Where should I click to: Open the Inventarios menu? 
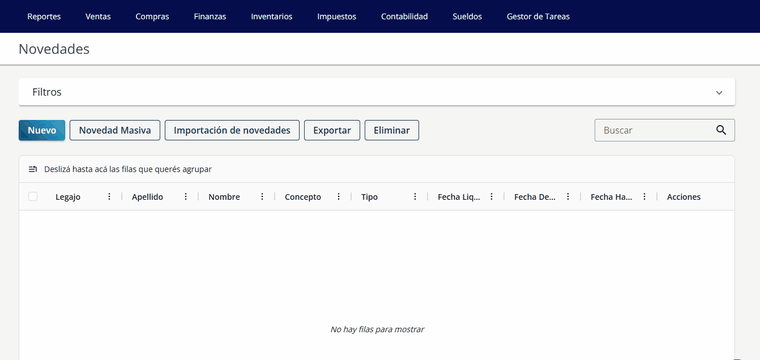click(271, 16)
